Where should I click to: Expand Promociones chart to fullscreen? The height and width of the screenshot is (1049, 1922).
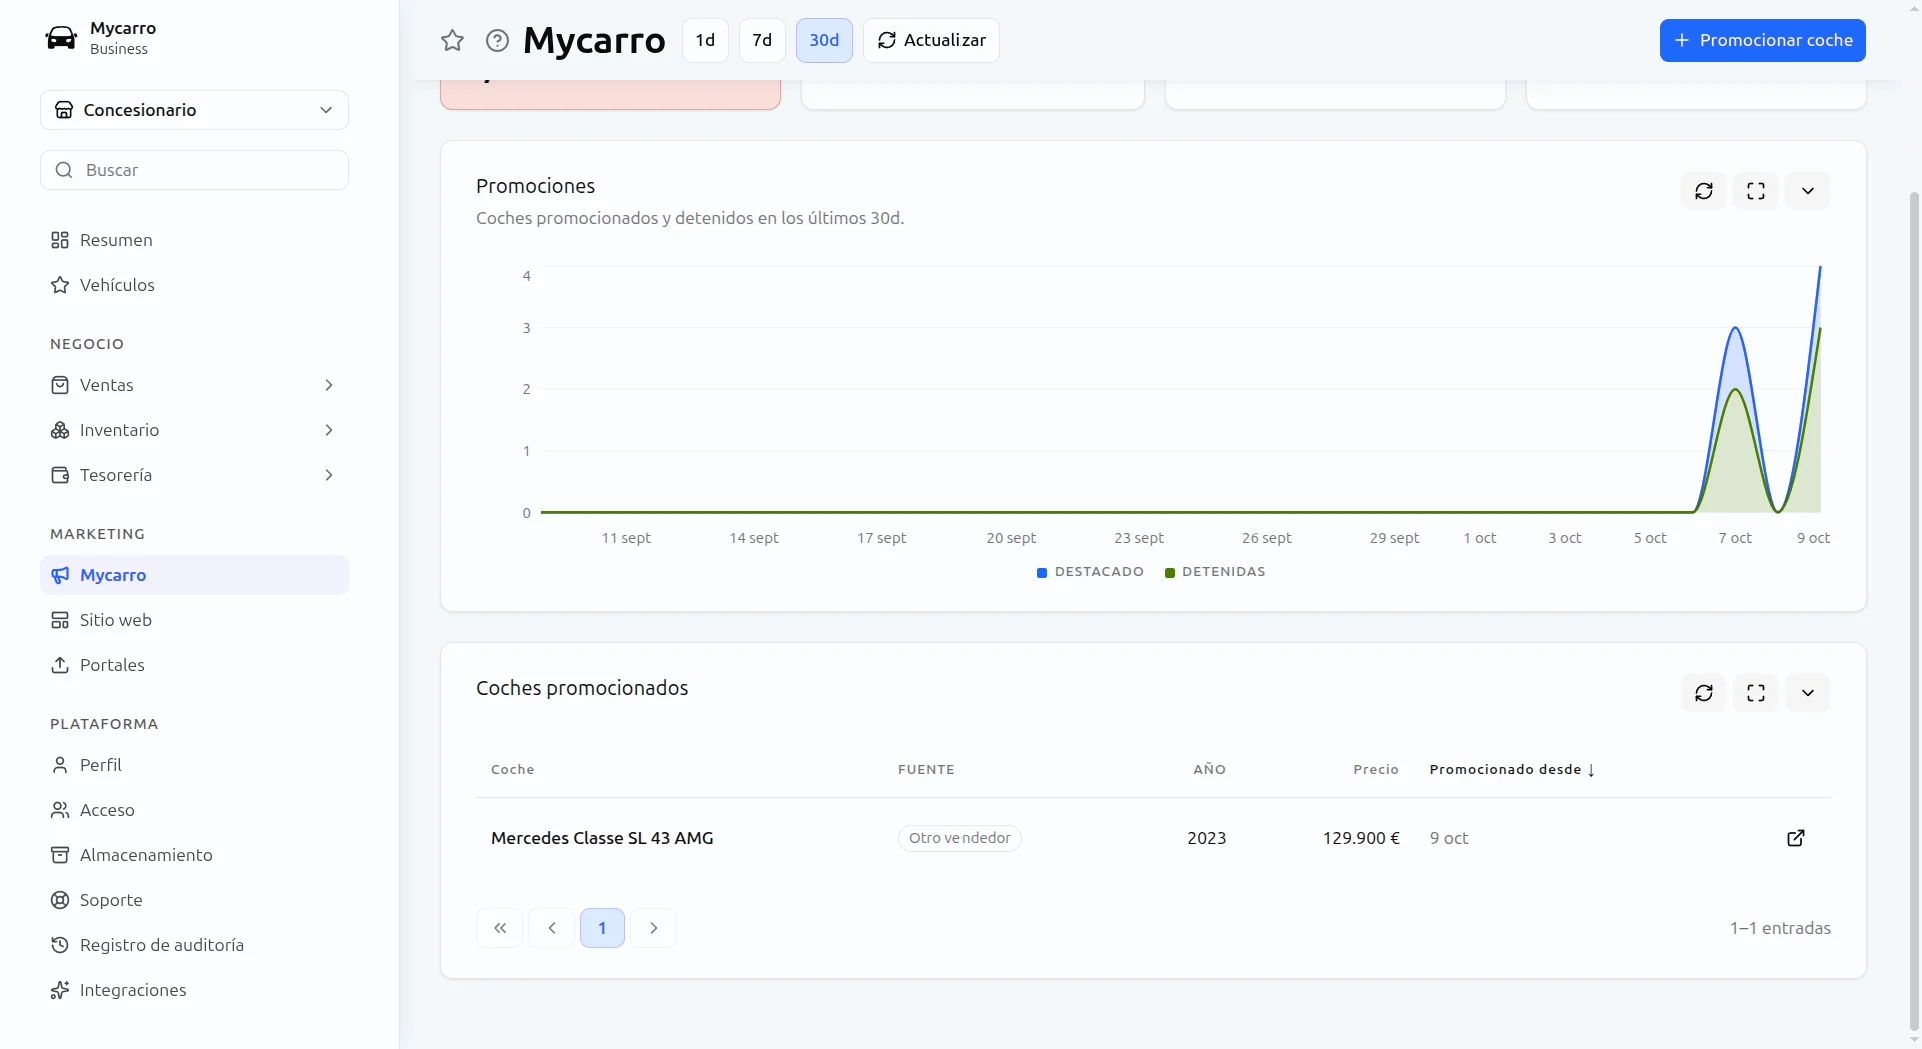[x=1756, y=191]
